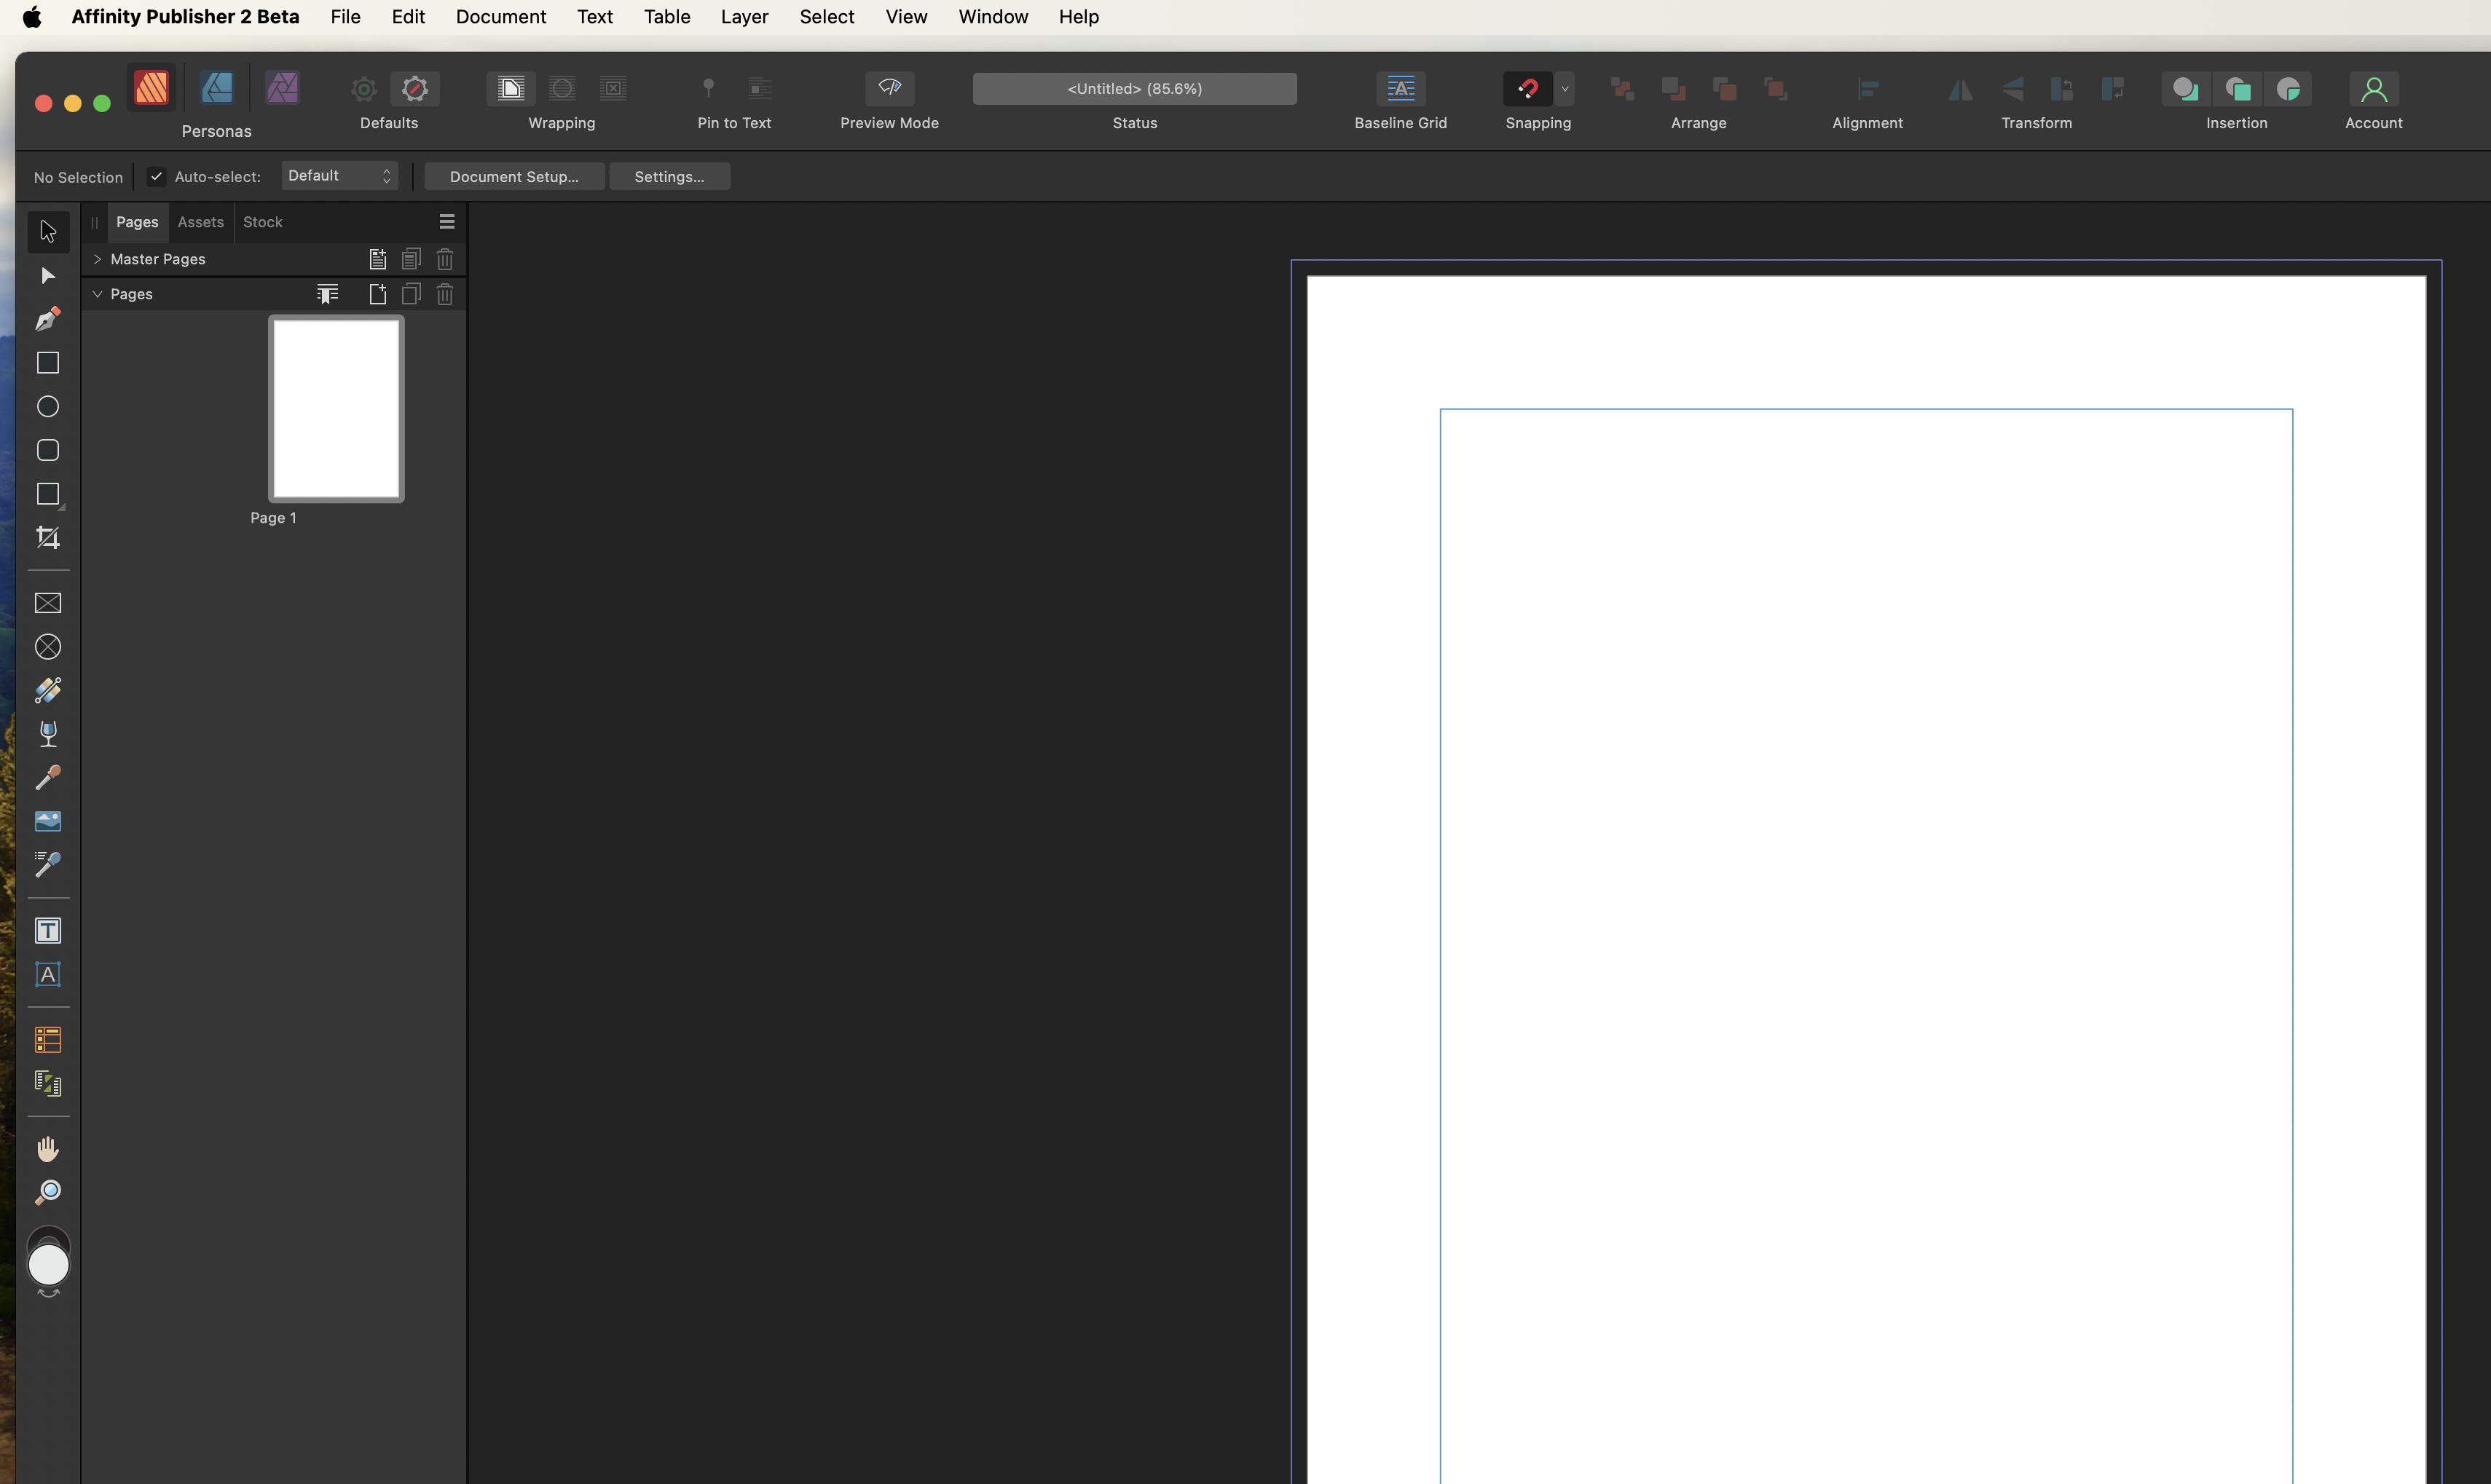Enable Insert Inside Selection mode
2491x1484 pixels.
(x=2288, y=89)
